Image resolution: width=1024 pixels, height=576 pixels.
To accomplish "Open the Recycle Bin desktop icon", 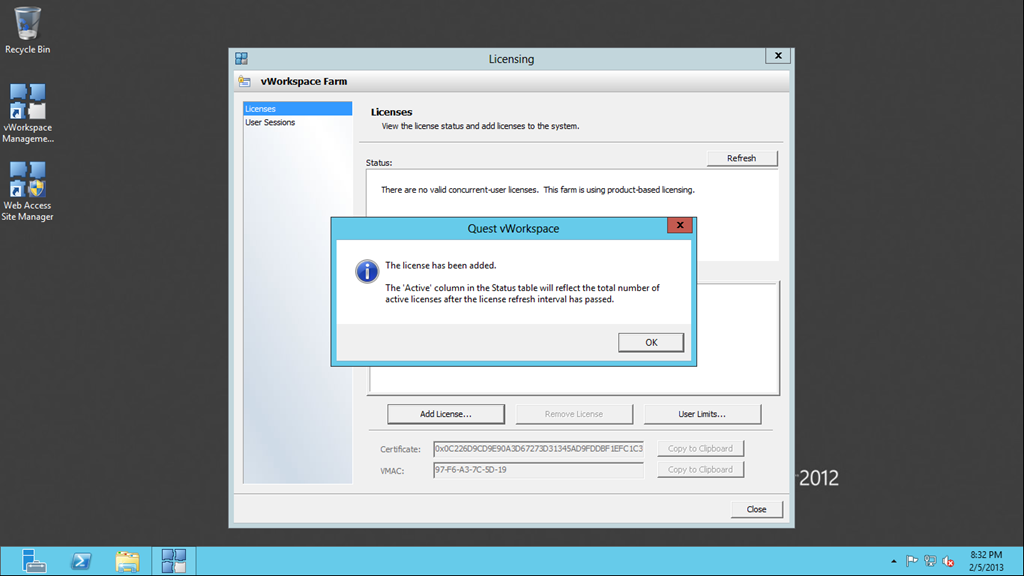I will (x=27, y=30).
